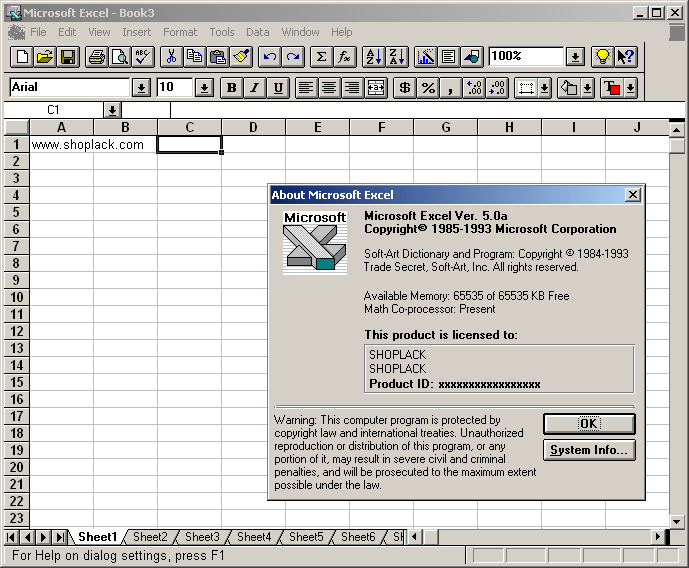Screen dimensions: 689x568
Task: Open the Font Color palette dropdown arrow
Action: pyautogui.click(x=631, y=88)
